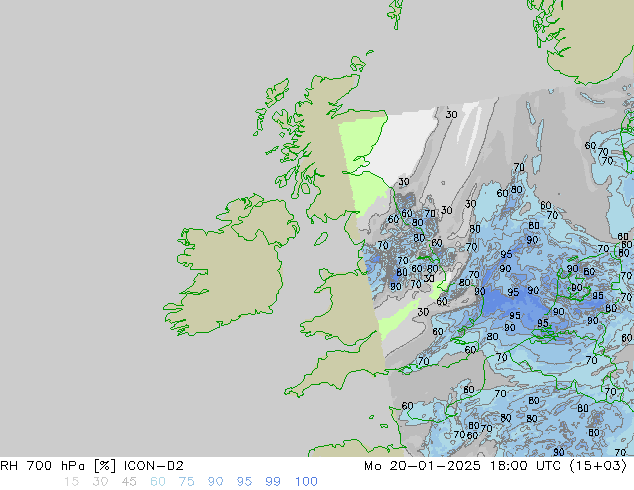Select the legend value 90 in the bottom scale
The height and width of the screenshot is (490, 634).
click(216, 482)
